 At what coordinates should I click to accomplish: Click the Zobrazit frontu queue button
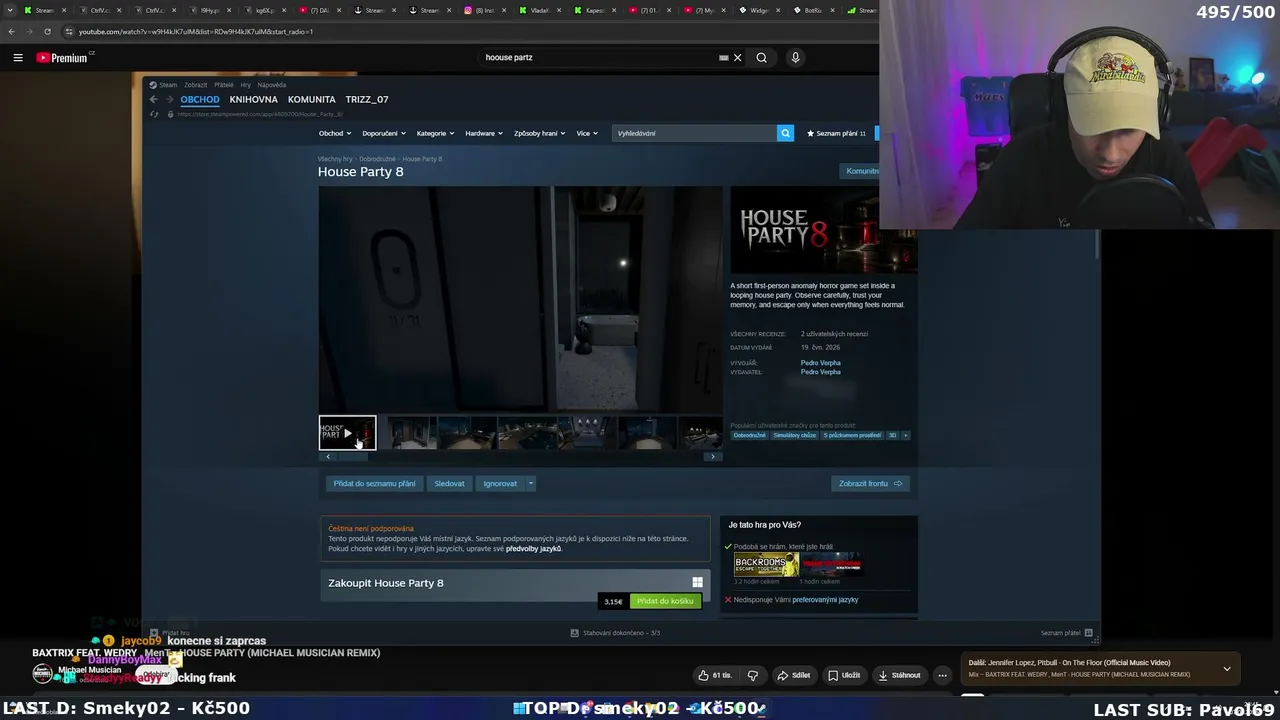click(x=870, y=484)
